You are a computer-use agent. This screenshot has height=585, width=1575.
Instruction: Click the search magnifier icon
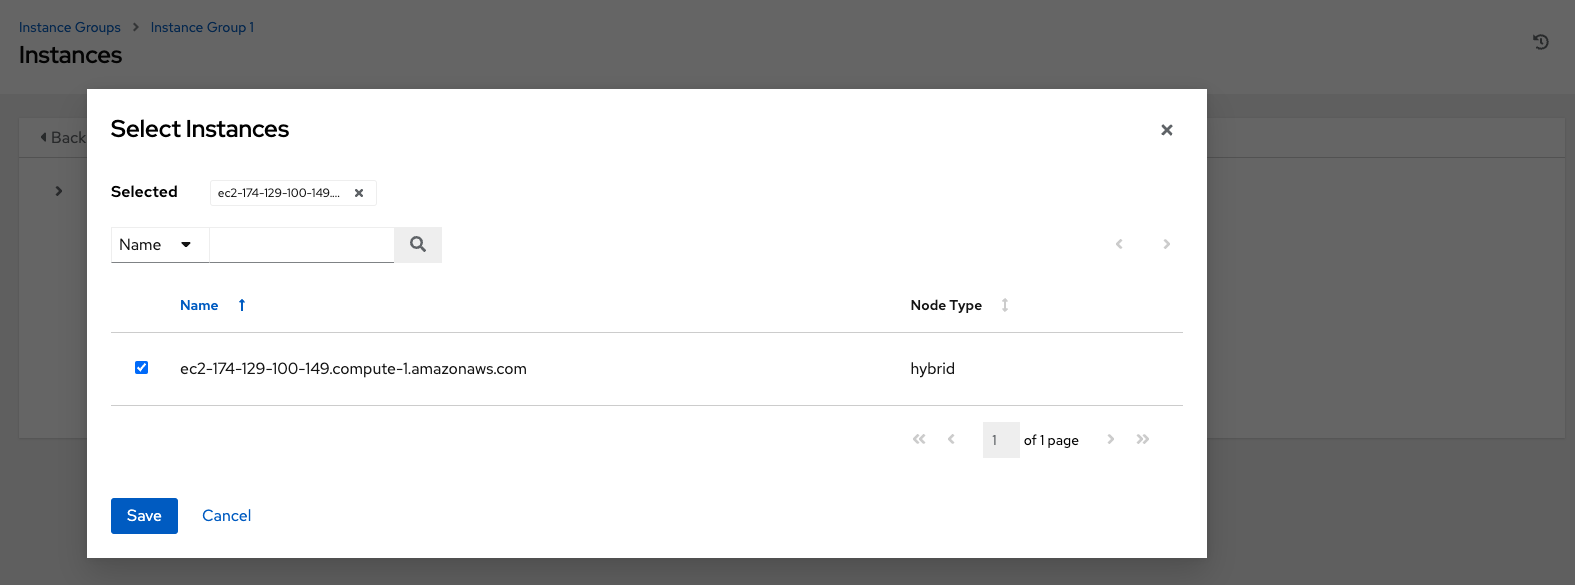[x=417, y=244]
